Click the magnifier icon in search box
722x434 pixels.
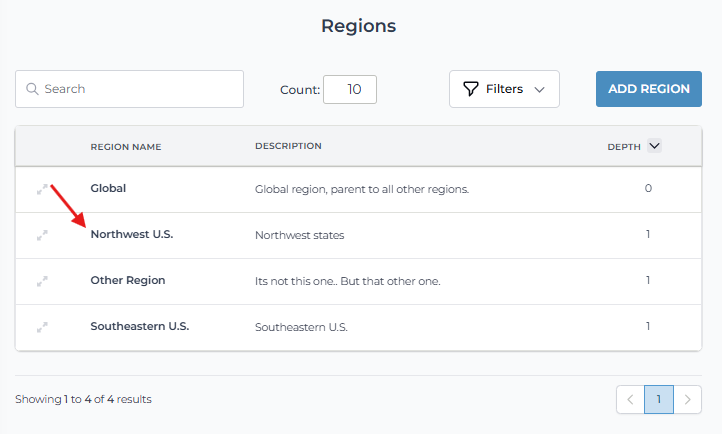pyautogui.click(x=32, y=89)
